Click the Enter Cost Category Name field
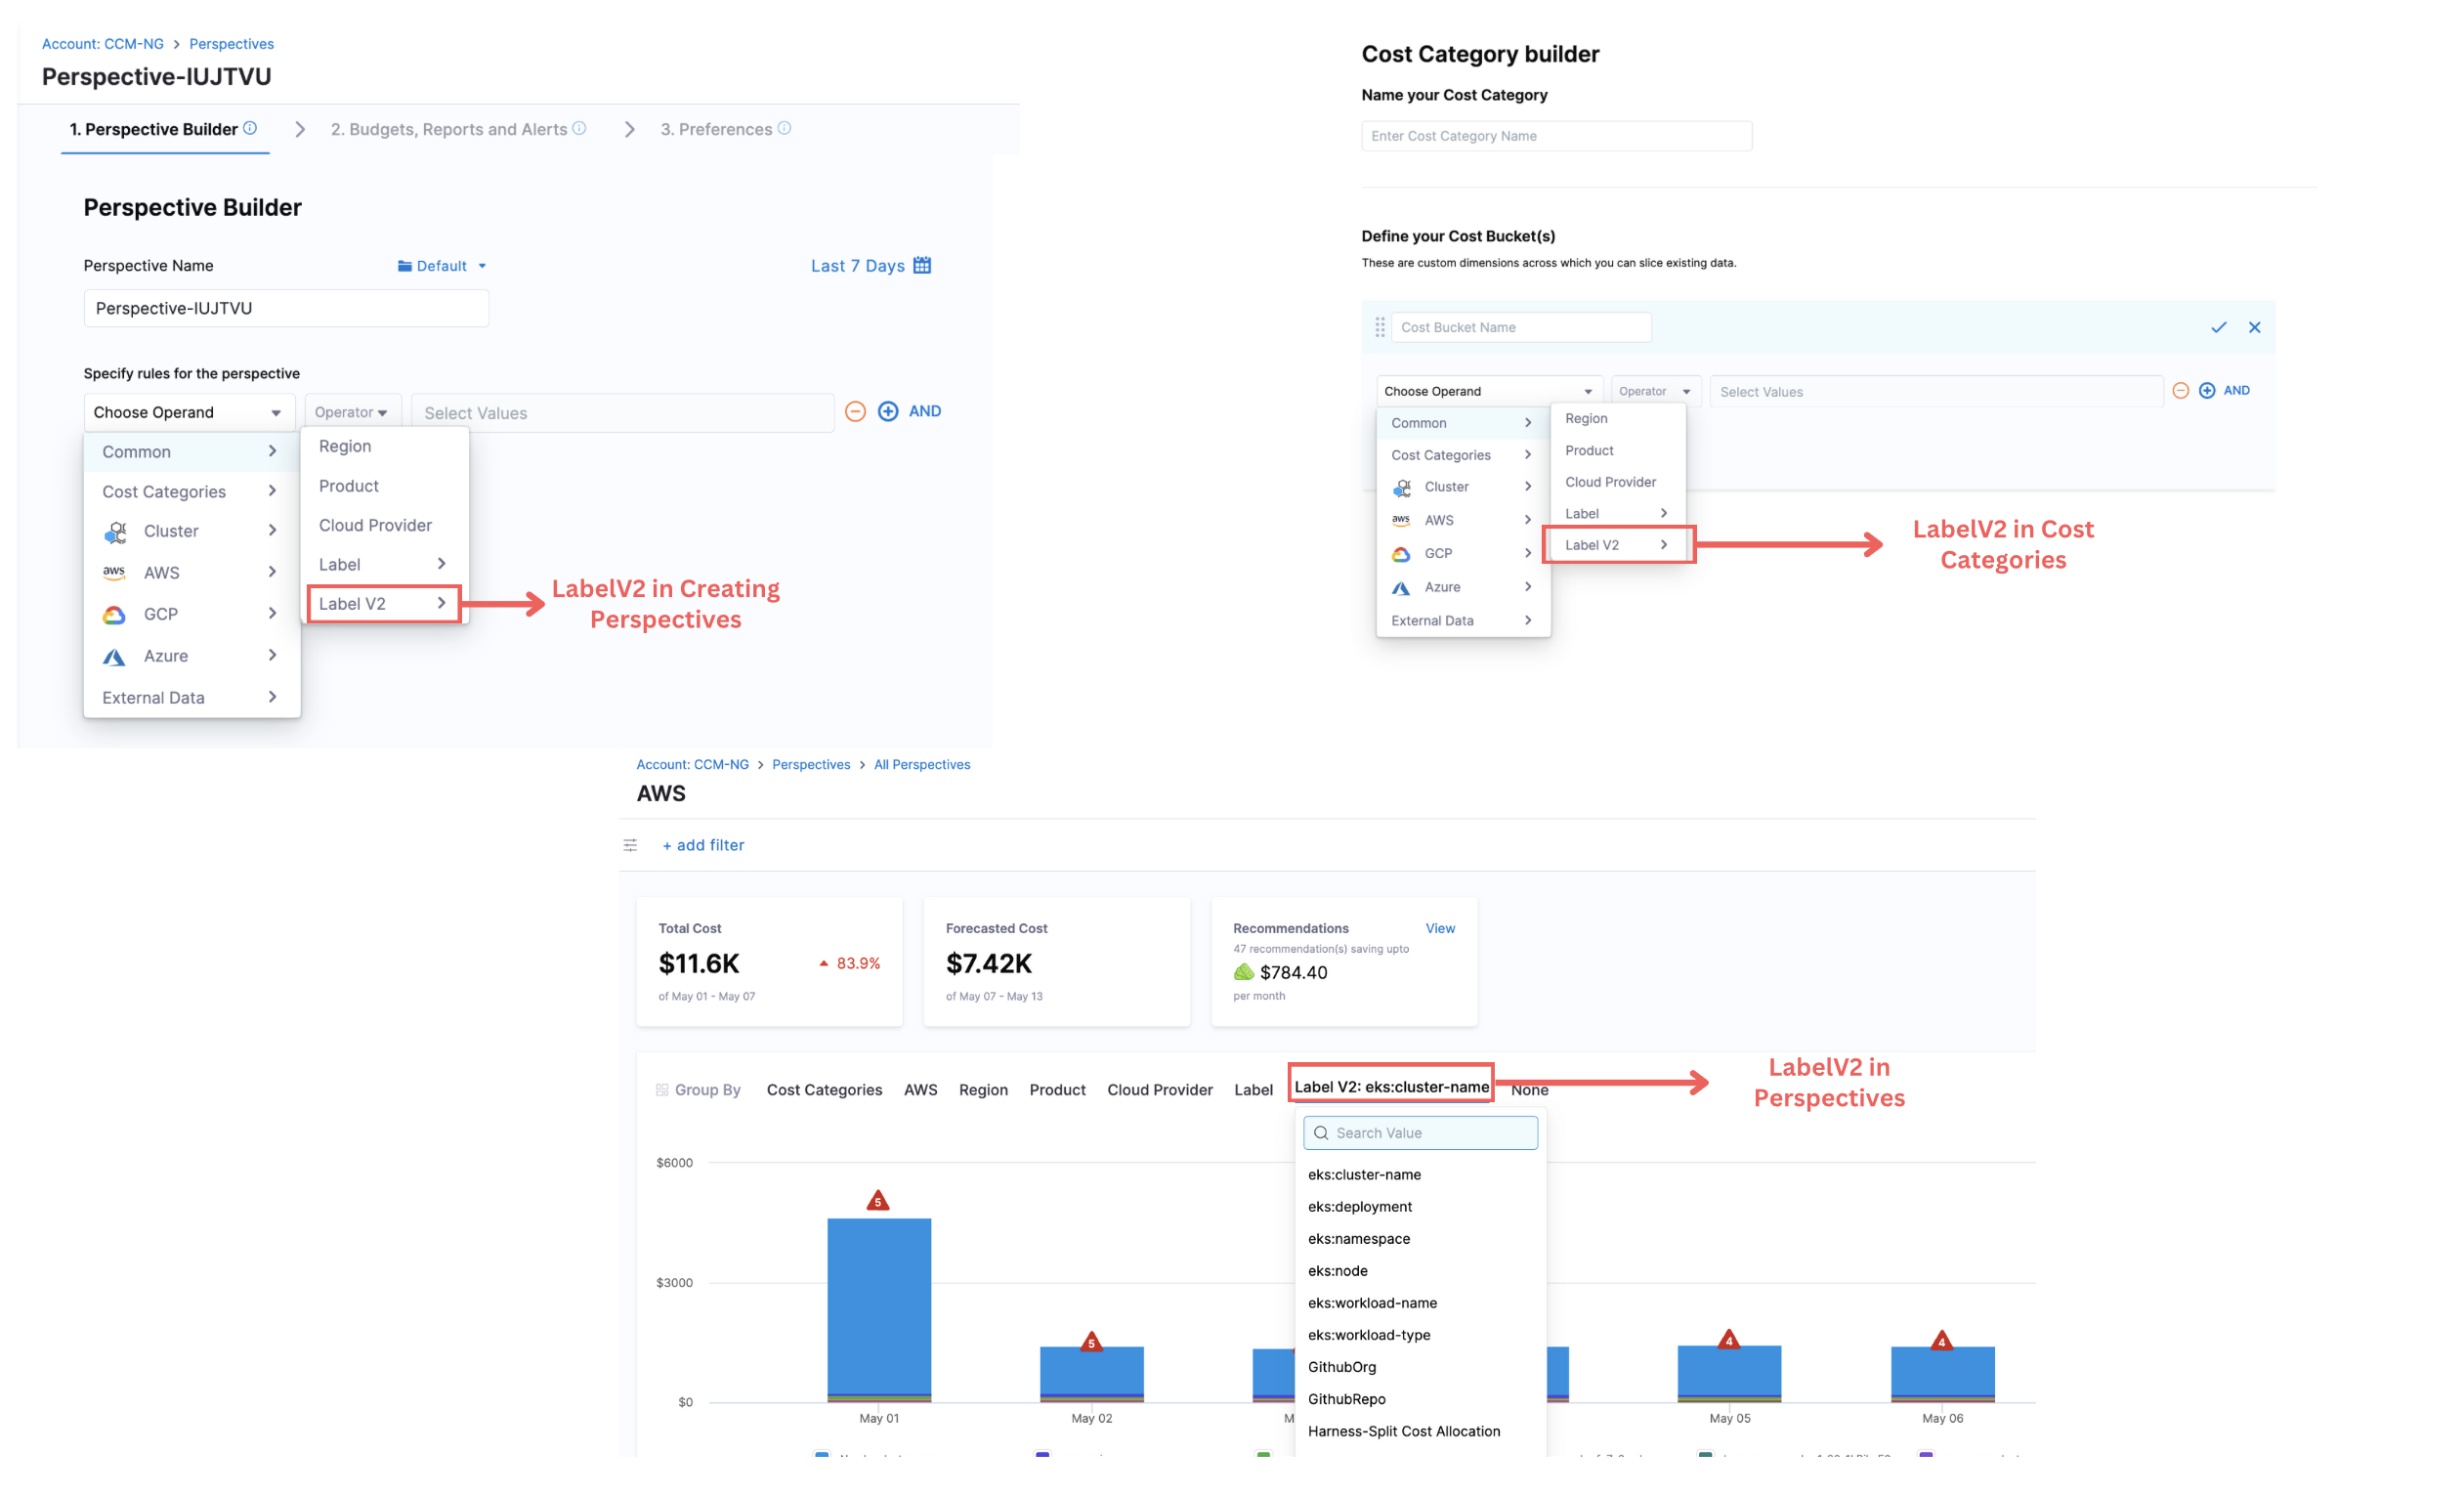This screenshot has height=1495, width=2464. point(1555,136)
